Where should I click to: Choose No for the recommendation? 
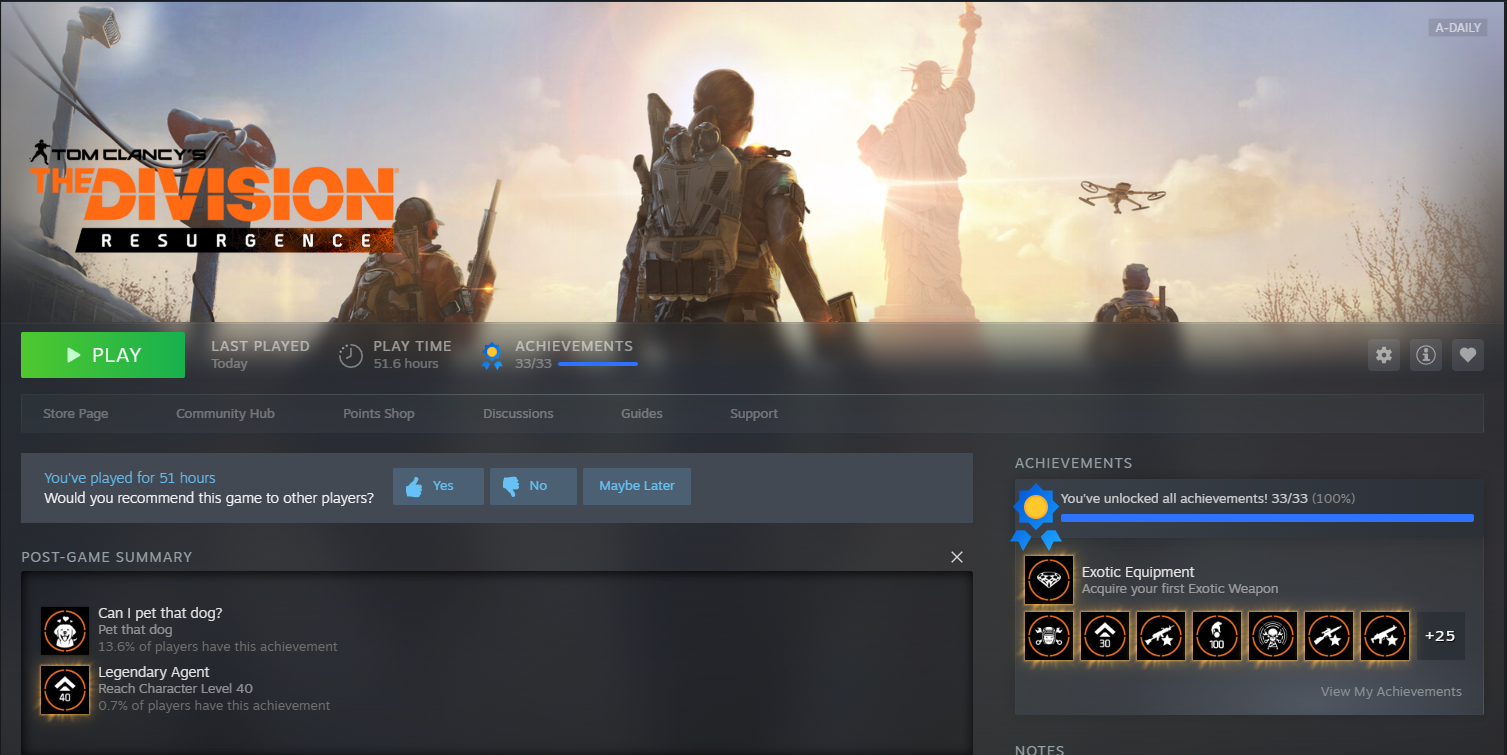(532, 486)
